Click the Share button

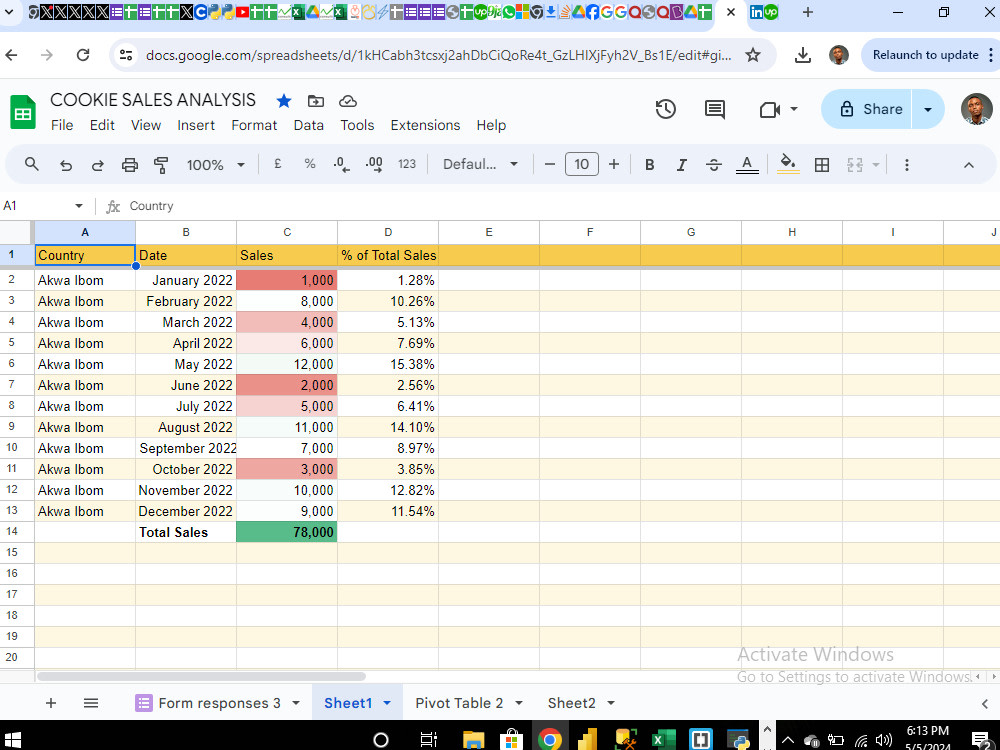(x=867, y=109)
